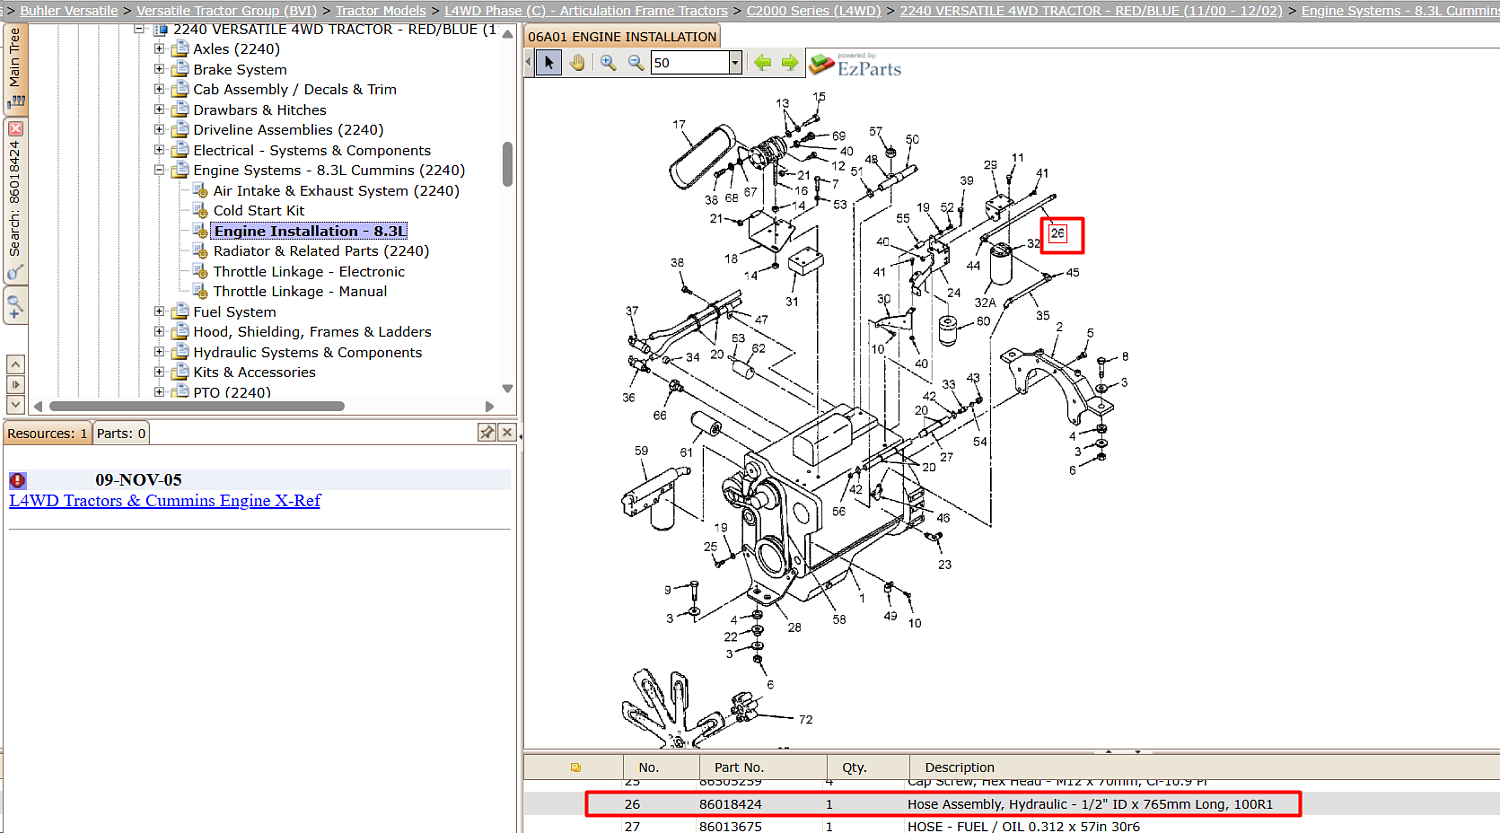Select Kits & Accessories tree item
This screenshot has height=833, width=1500.
pyautogui.click(x=254, y=372)
